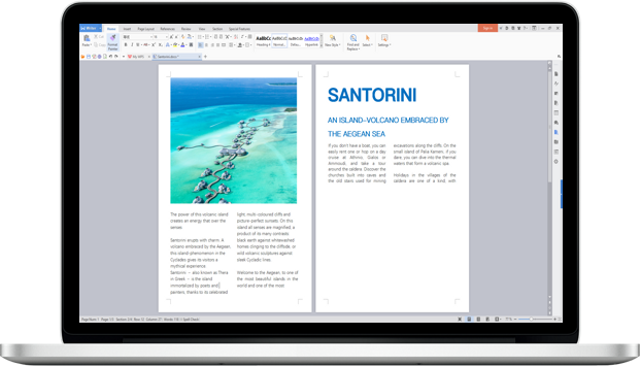
Task: Click the Paste icon
Action: coord(87,38)
